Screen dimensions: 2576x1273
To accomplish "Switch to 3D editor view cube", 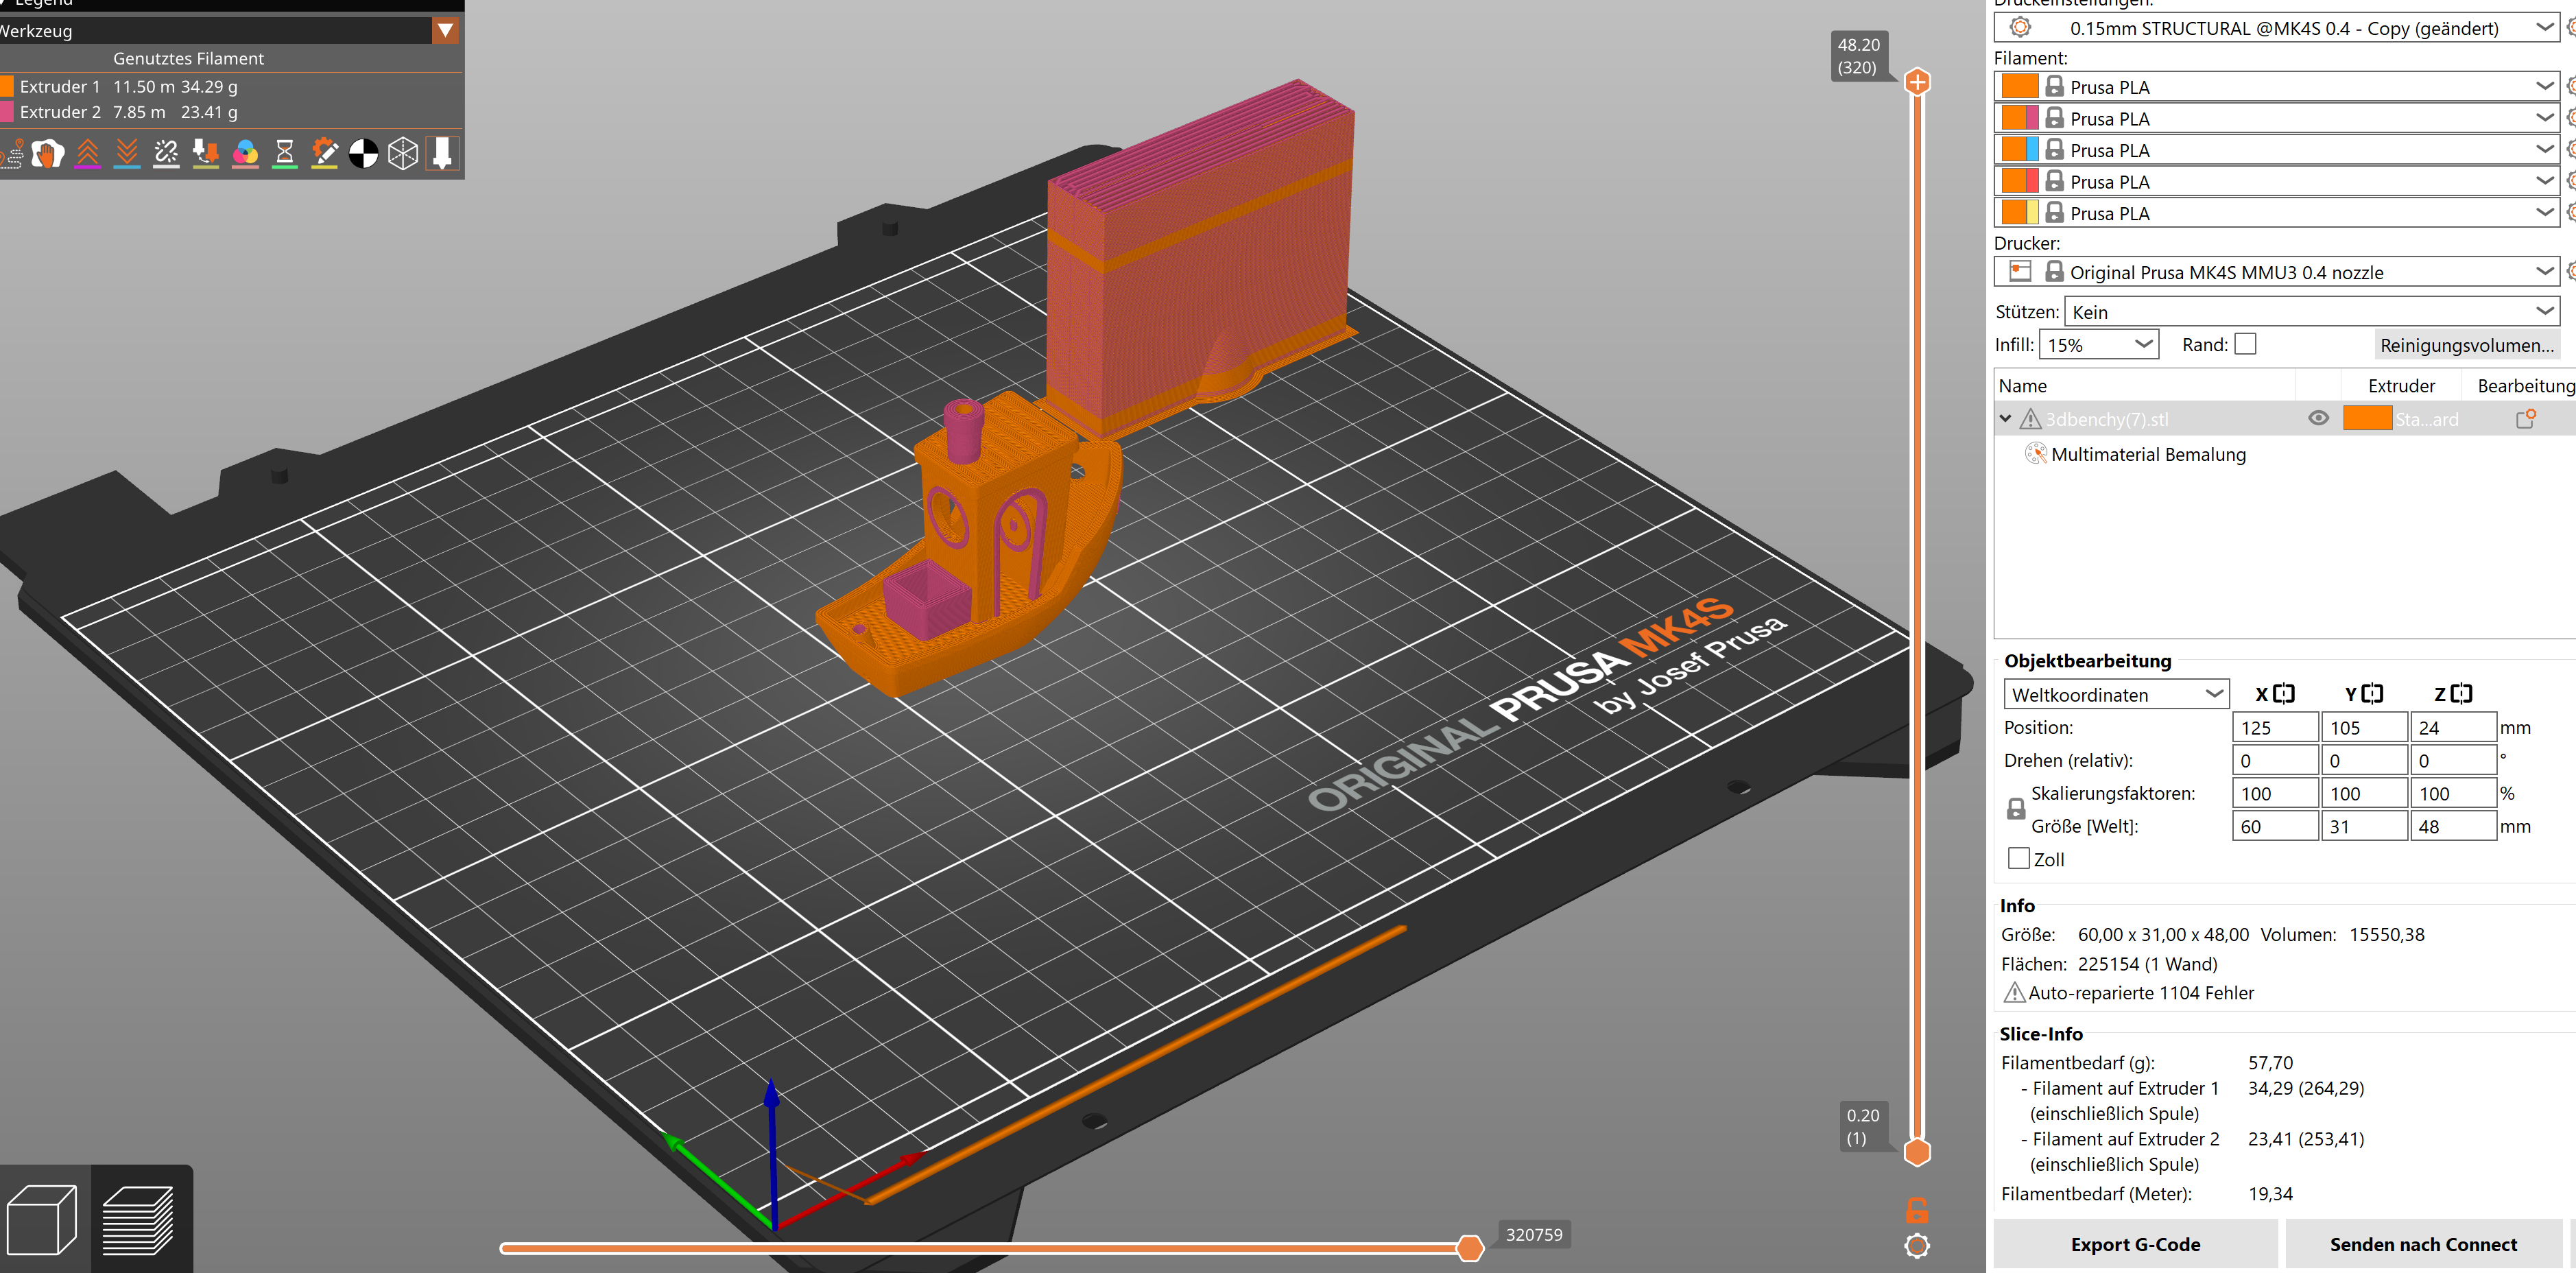I will pyautogui.click(x=42, y=1220).
